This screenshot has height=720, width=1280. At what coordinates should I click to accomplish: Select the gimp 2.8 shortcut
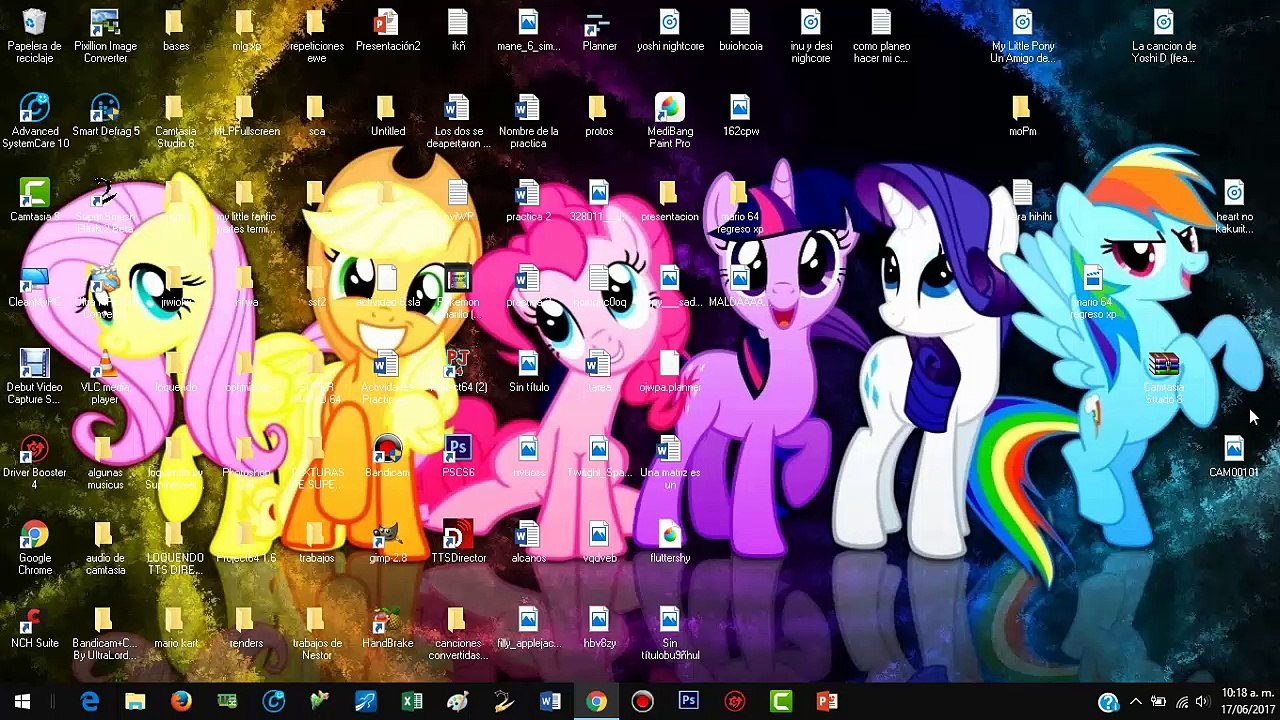(x=387, y=543)
